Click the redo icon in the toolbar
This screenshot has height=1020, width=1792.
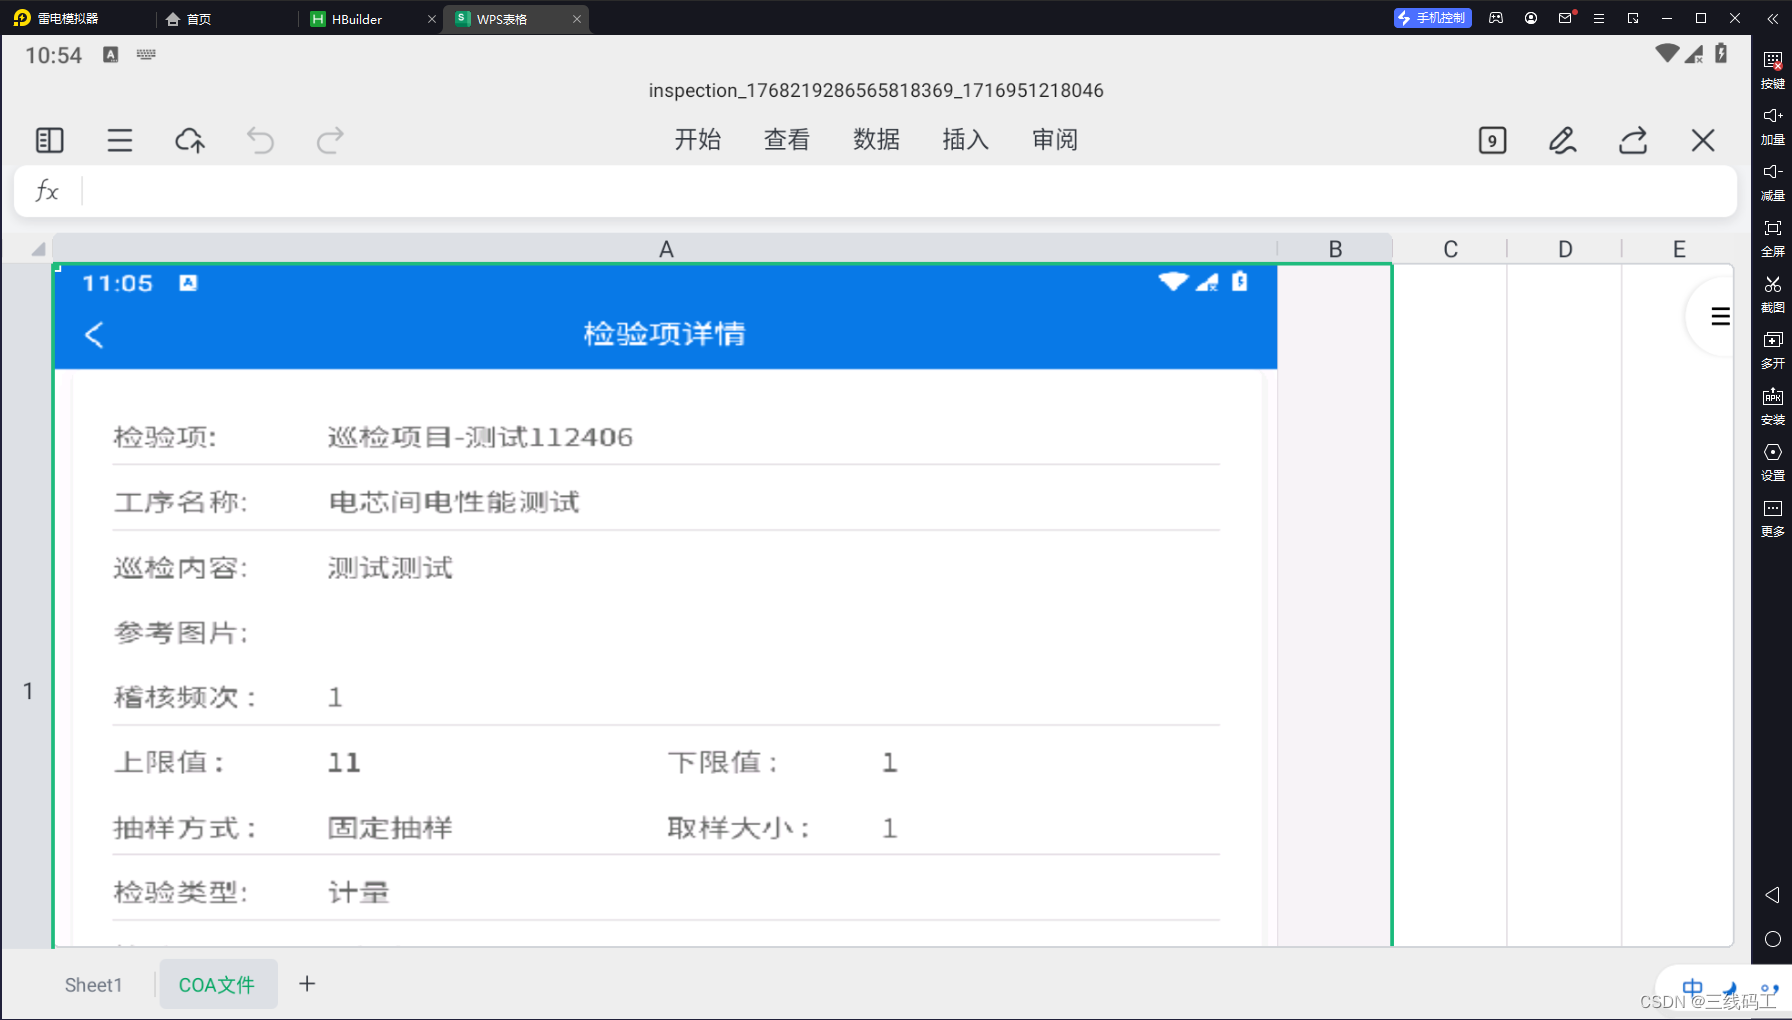pyautogui.click(x=330, y=140)
